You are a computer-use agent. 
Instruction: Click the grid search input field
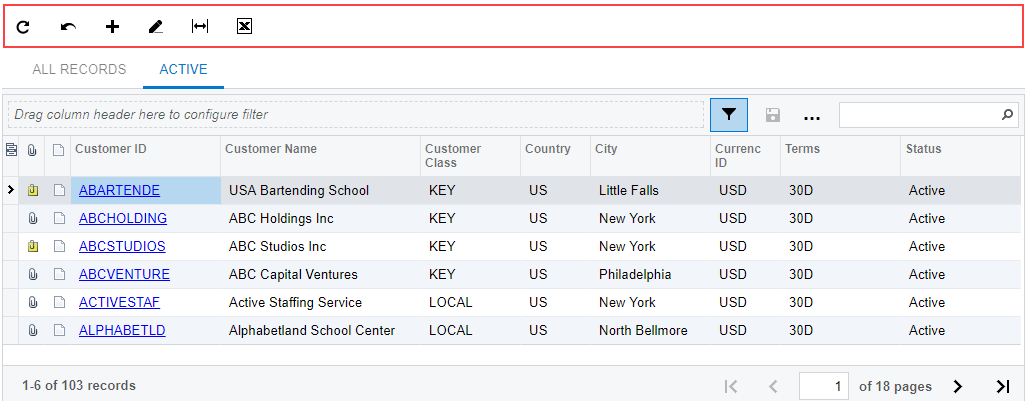920,115
